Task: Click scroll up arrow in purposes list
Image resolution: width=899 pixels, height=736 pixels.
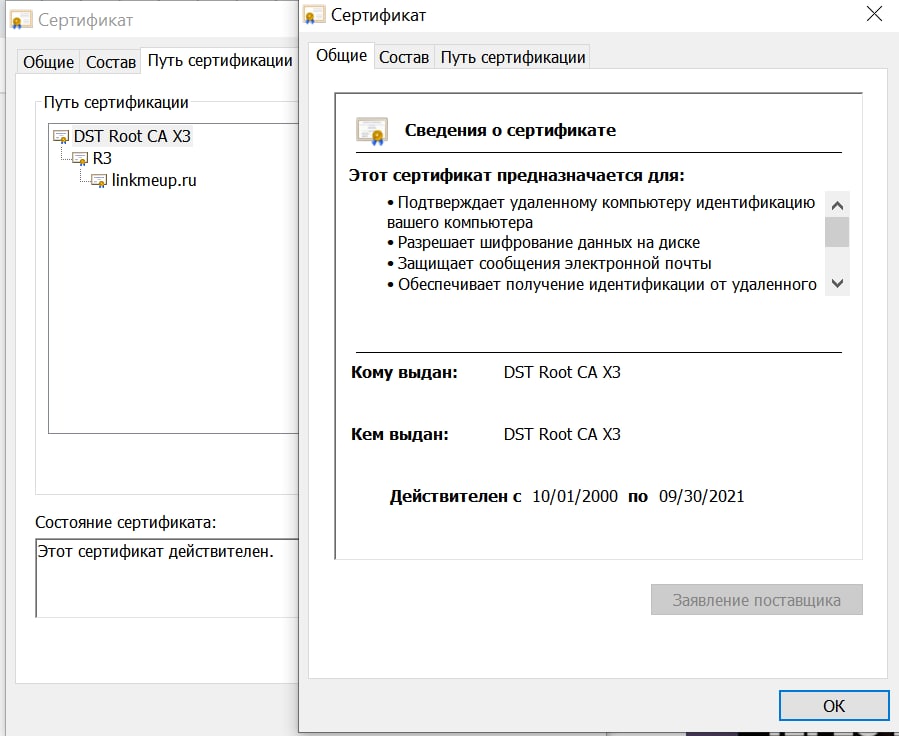Action: [837, 205]
